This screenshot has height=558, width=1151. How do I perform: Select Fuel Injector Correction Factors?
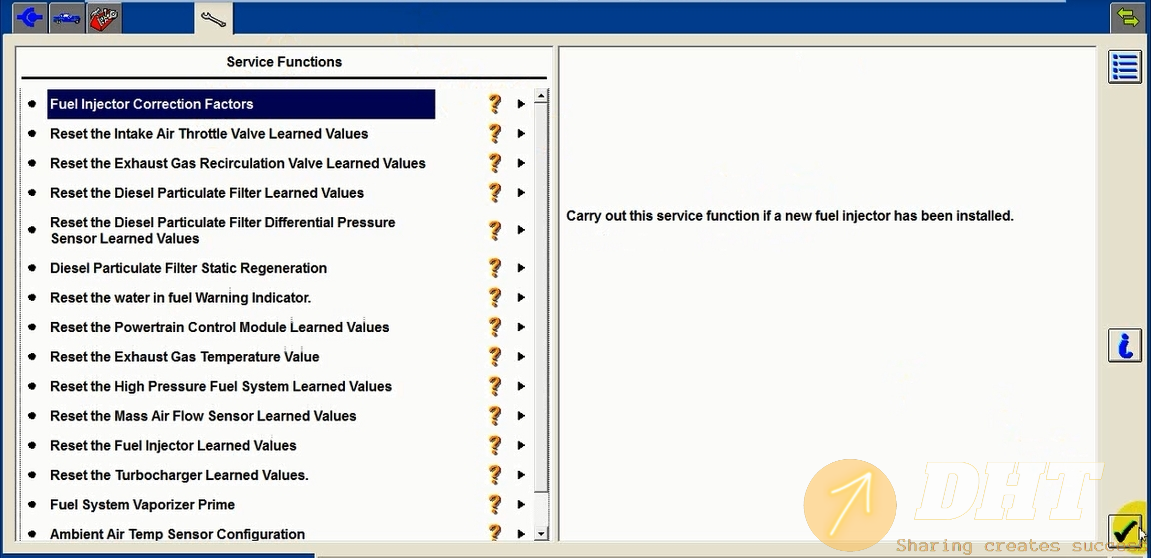point(241,104)
